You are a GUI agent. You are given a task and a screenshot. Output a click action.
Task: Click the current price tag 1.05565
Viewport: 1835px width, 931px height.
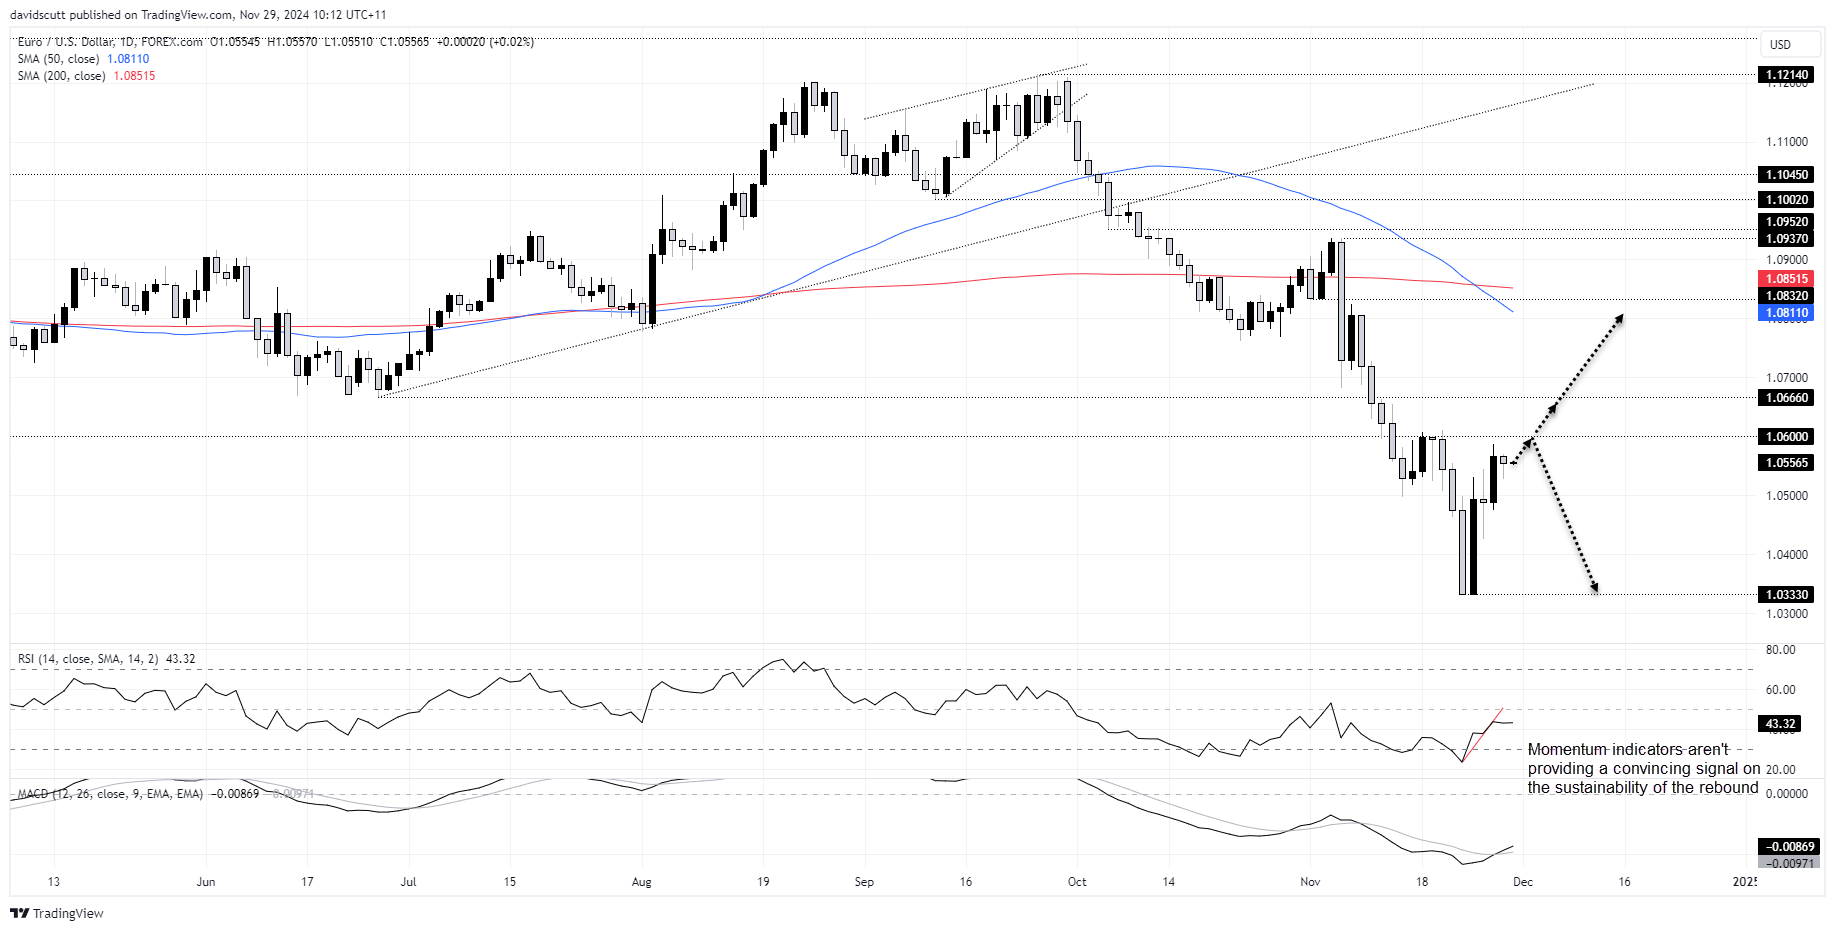click(x=1786, y=463)
